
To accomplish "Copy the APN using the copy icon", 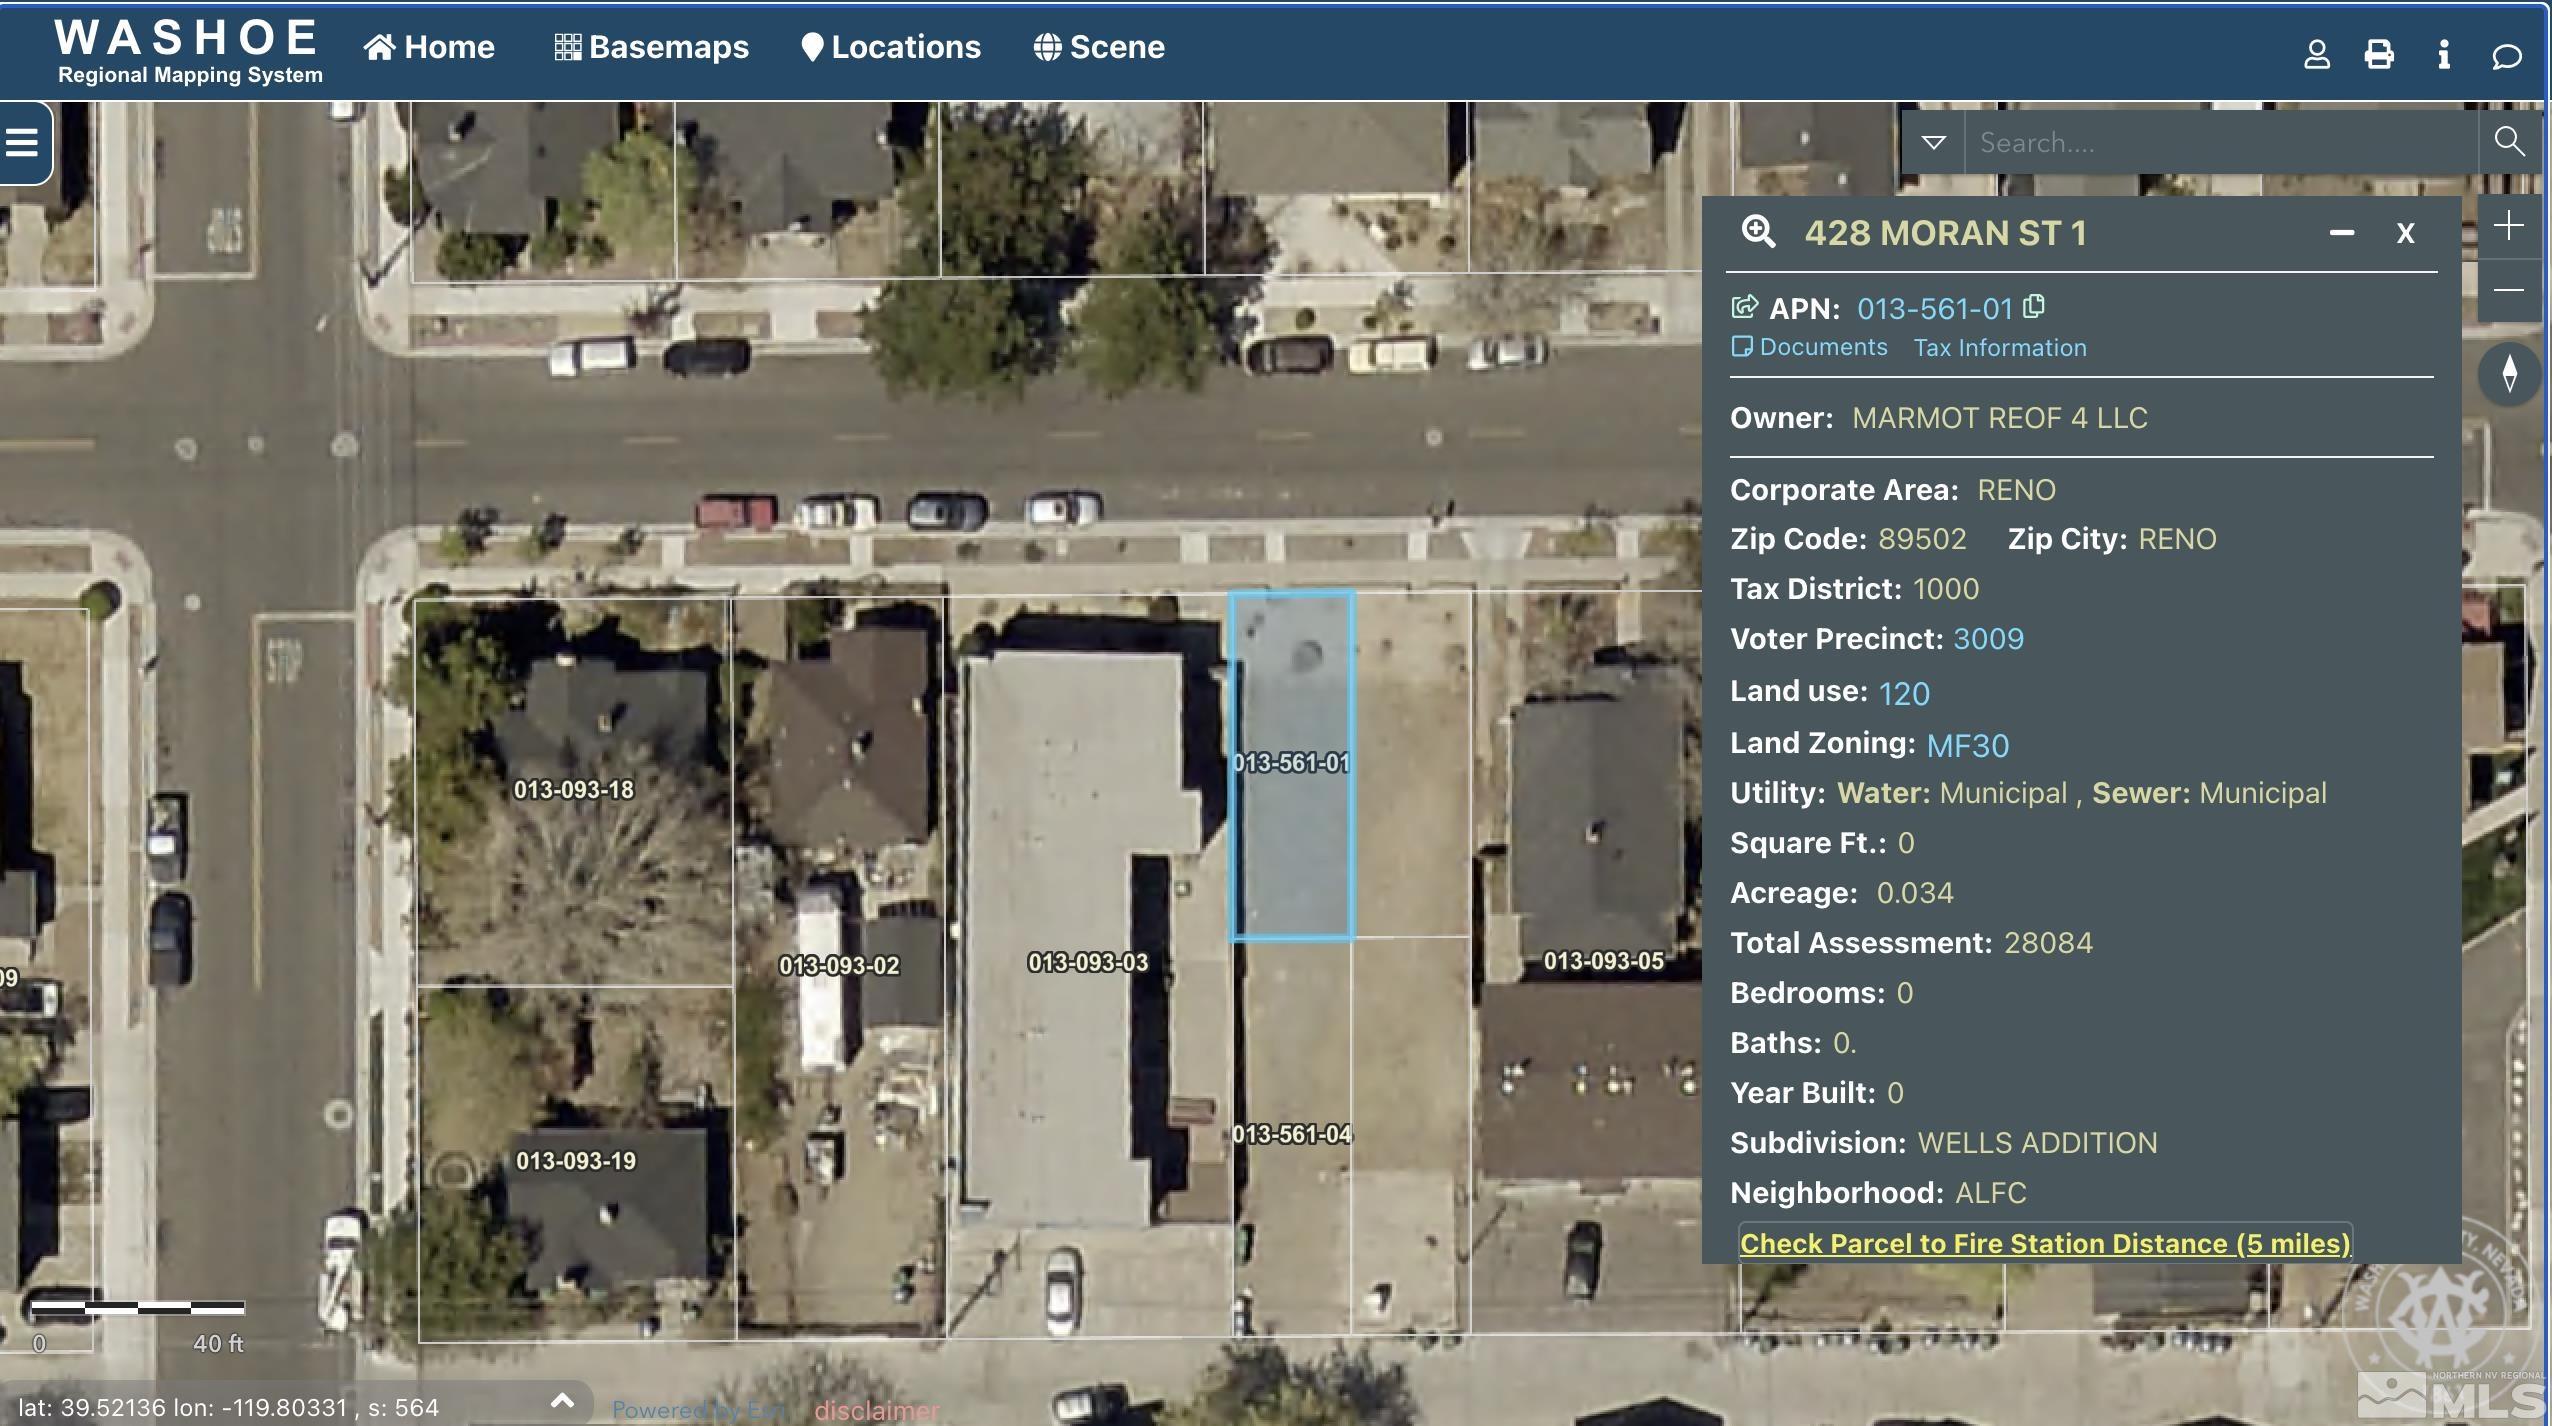I will pyautogui.click(x=2034, y=307).
